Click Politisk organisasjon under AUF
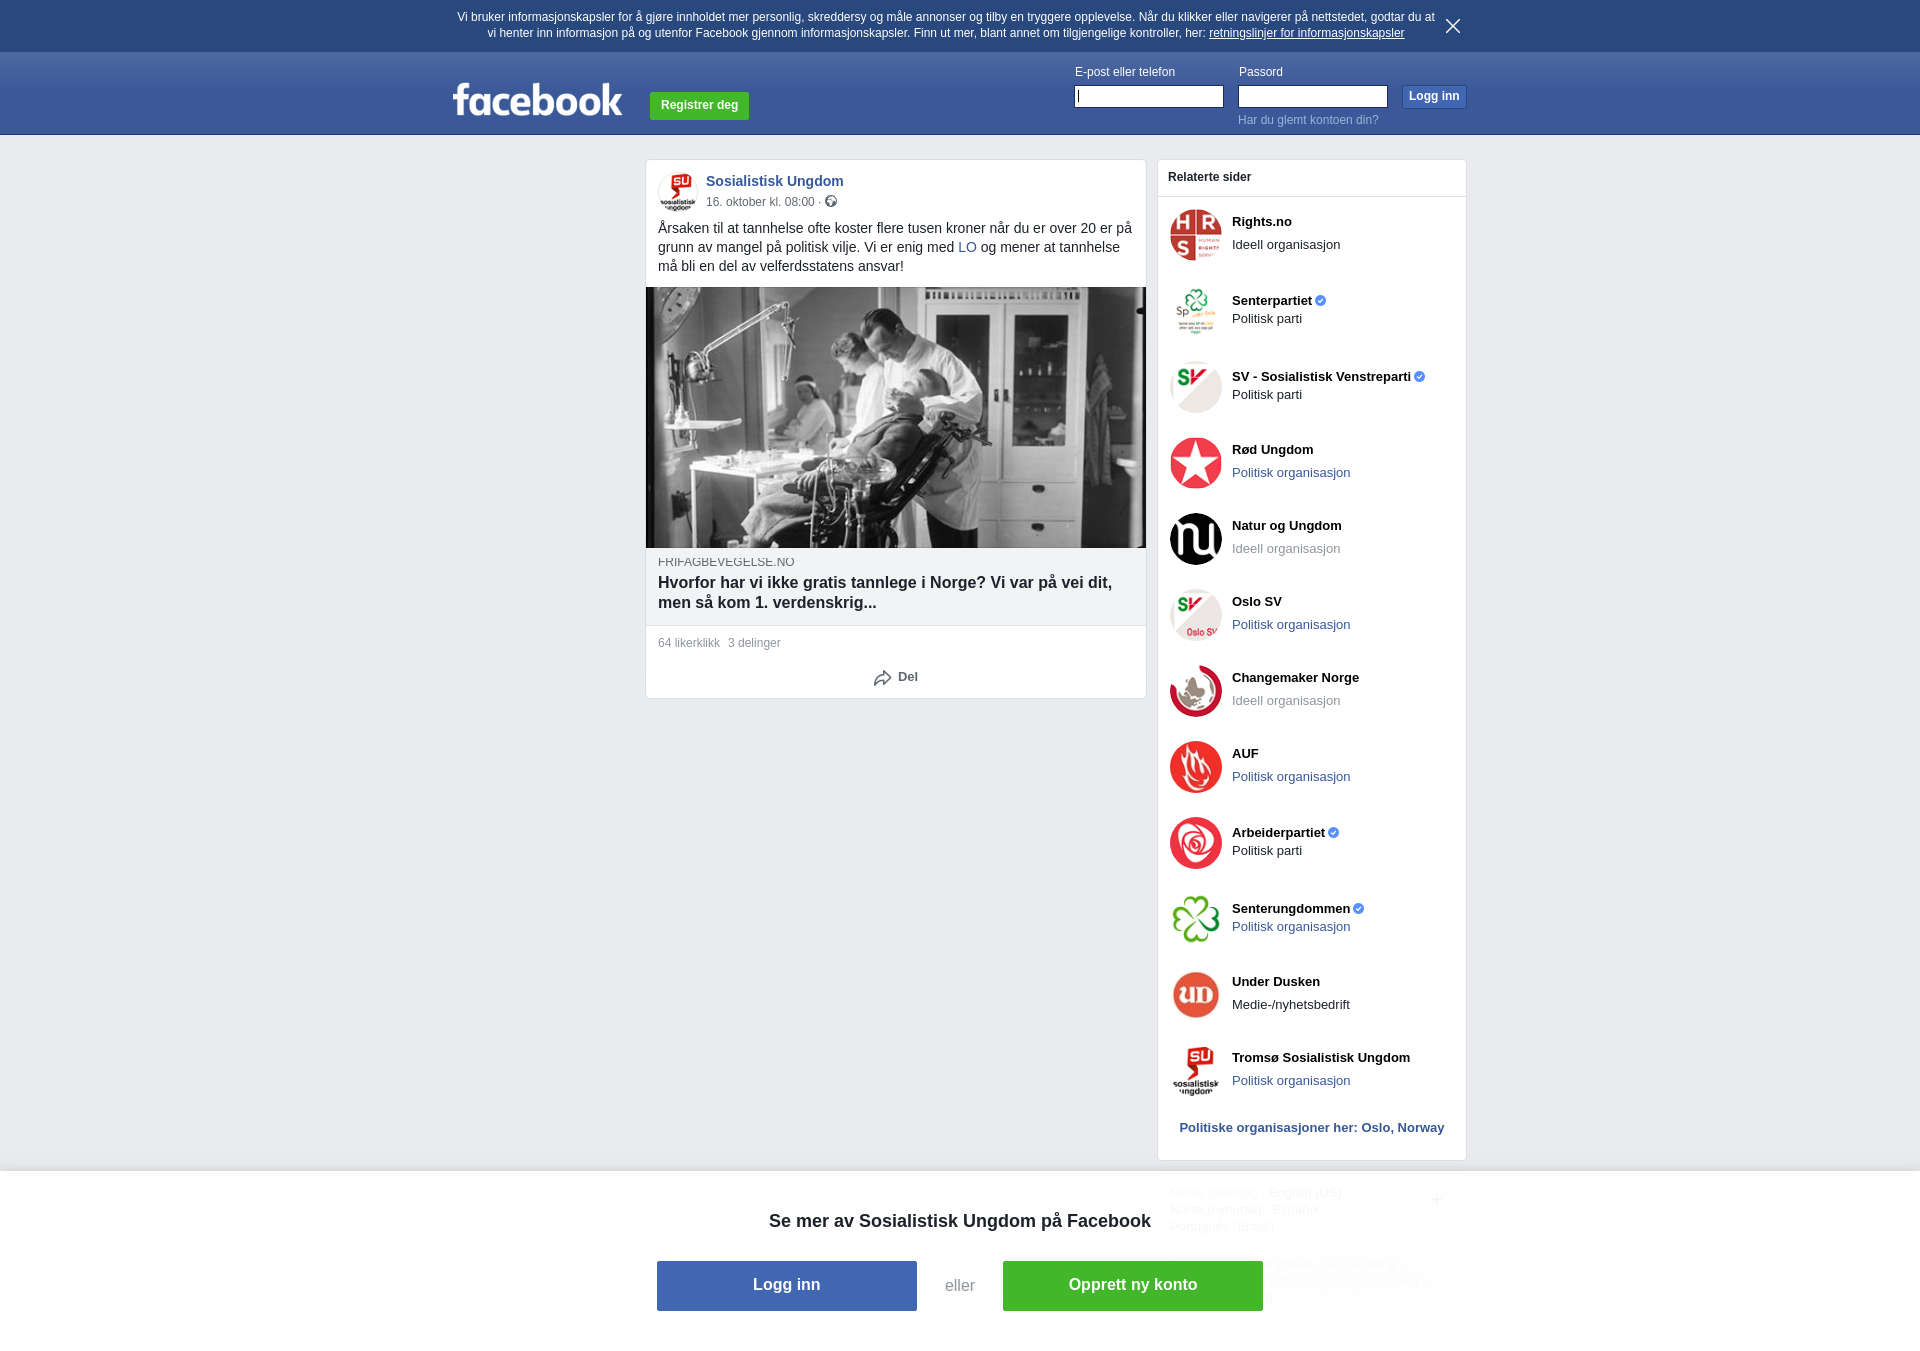 1291,777
